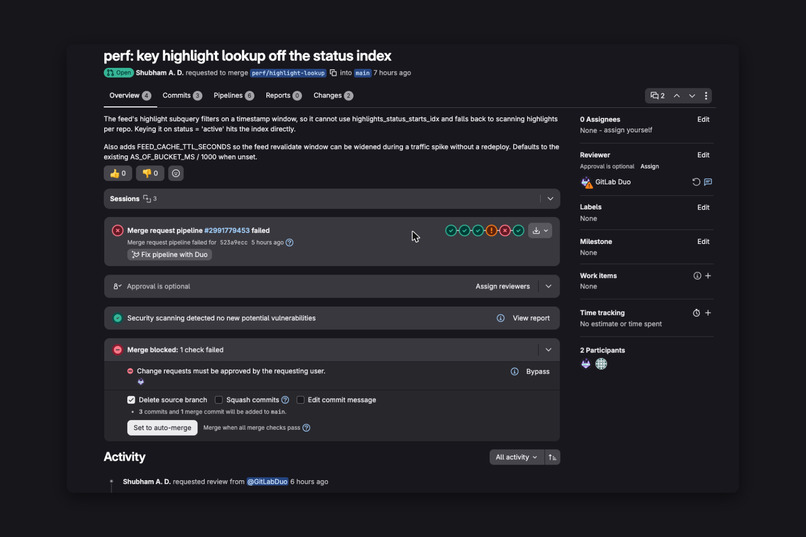Enable Edit commit message checkbox

coord(300,400)
